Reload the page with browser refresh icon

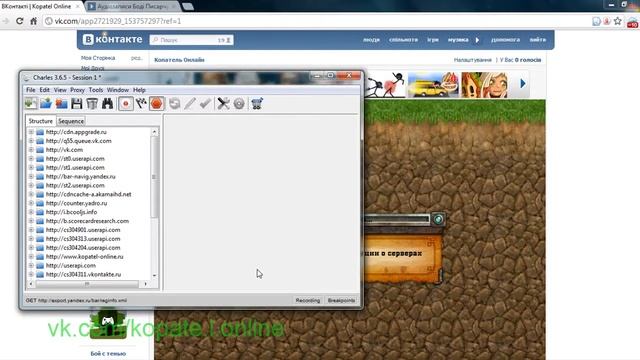[20, 21]
